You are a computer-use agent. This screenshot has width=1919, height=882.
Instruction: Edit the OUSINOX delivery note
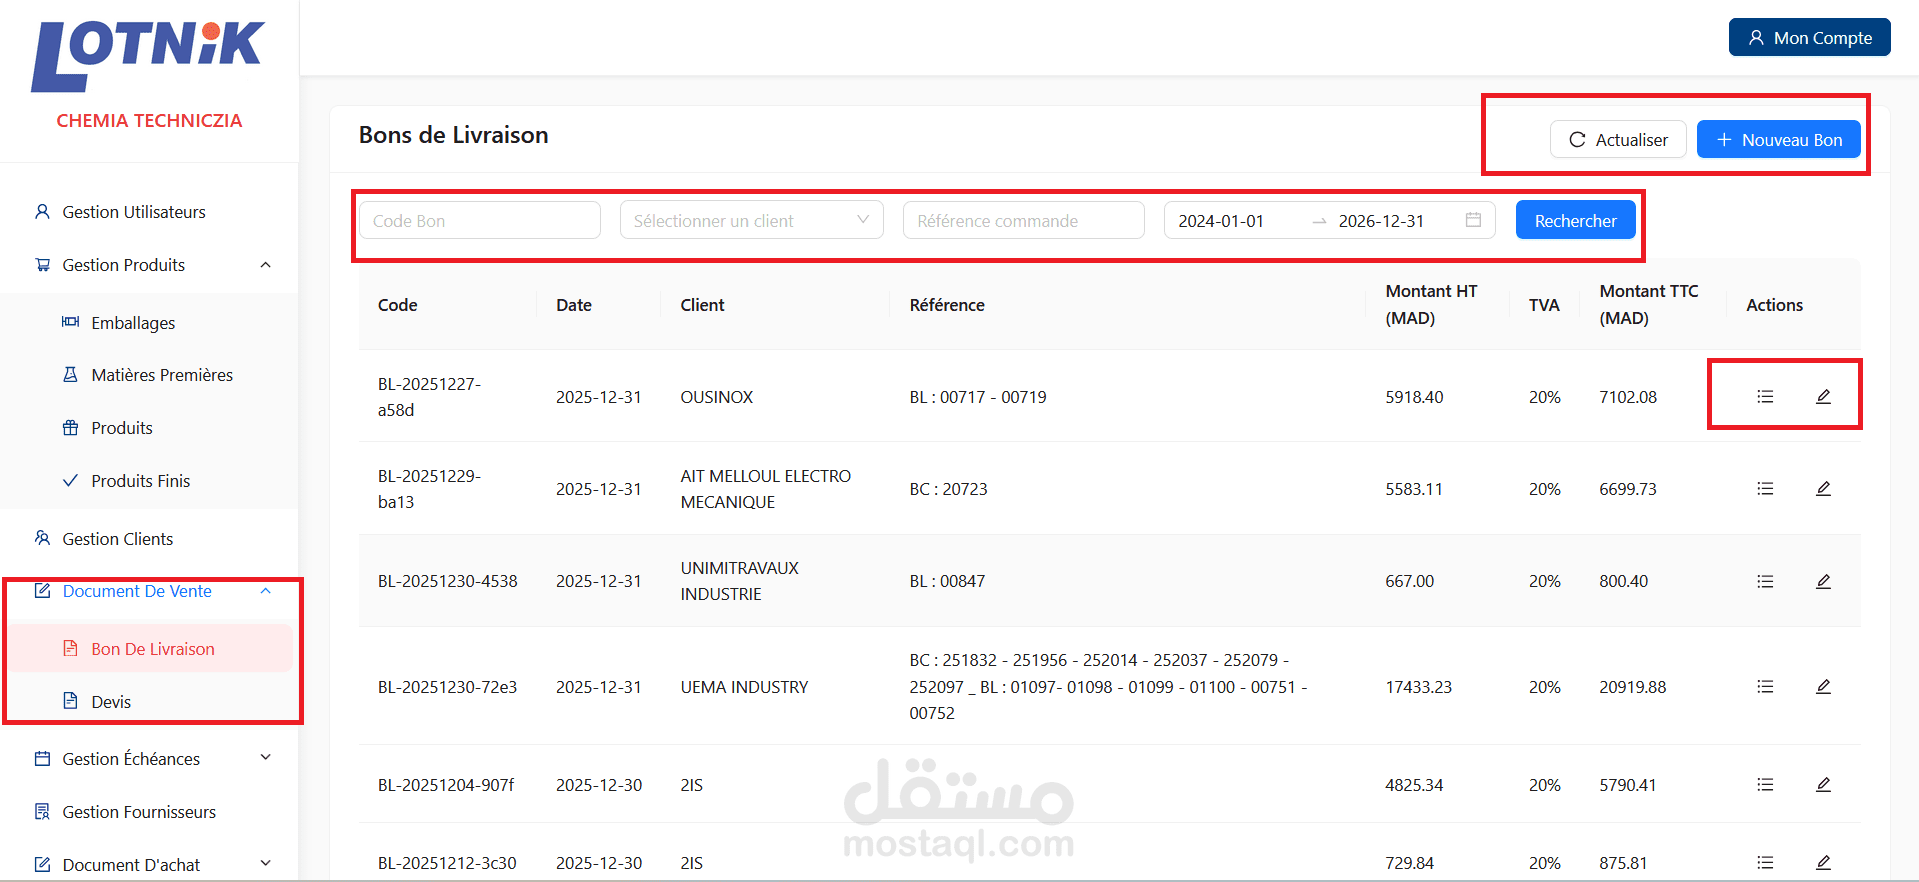click(1823, 397)
